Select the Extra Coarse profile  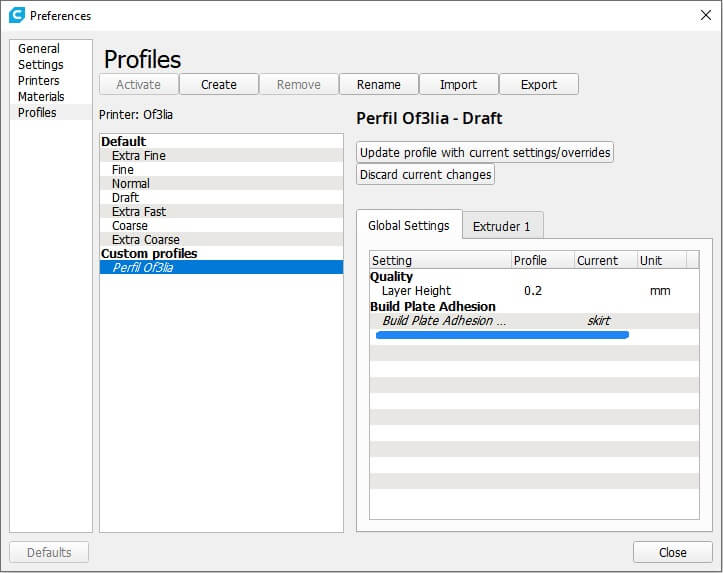[x=146, y=239]
